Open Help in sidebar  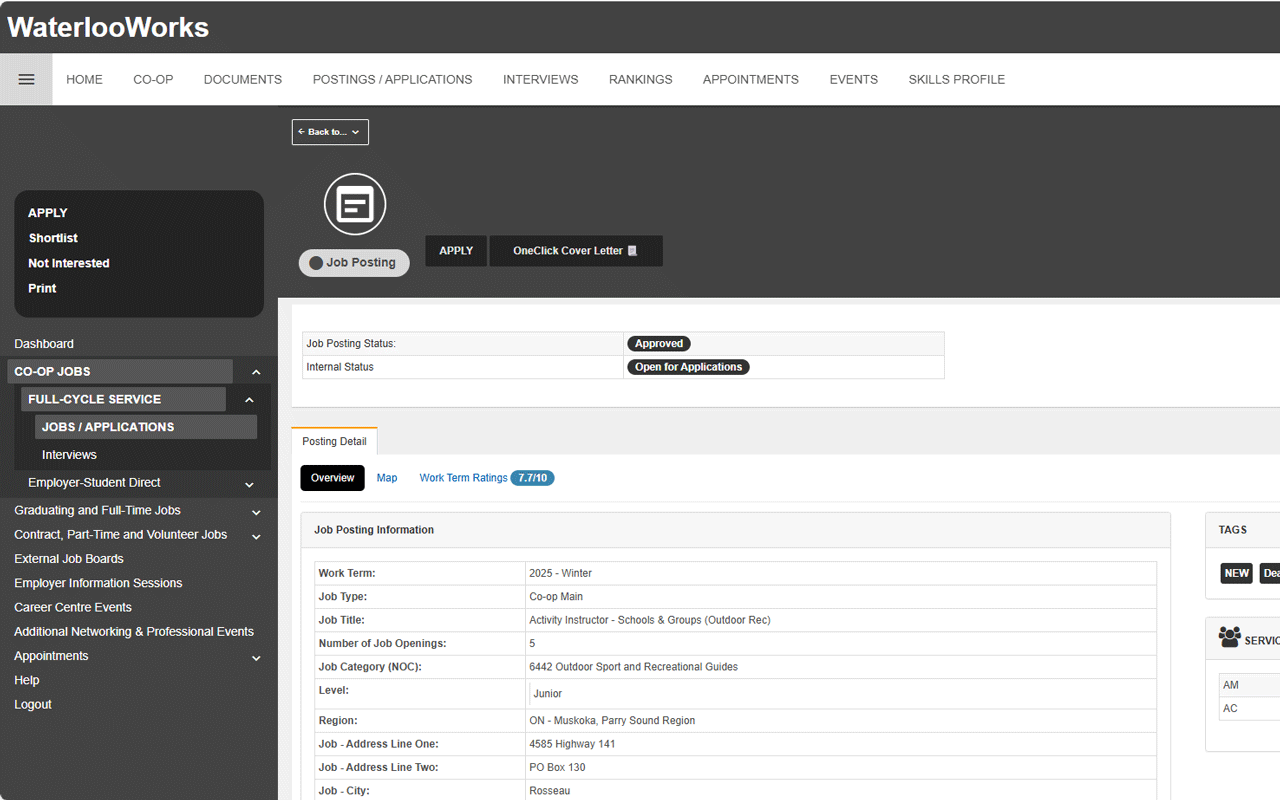pos(27,680)
